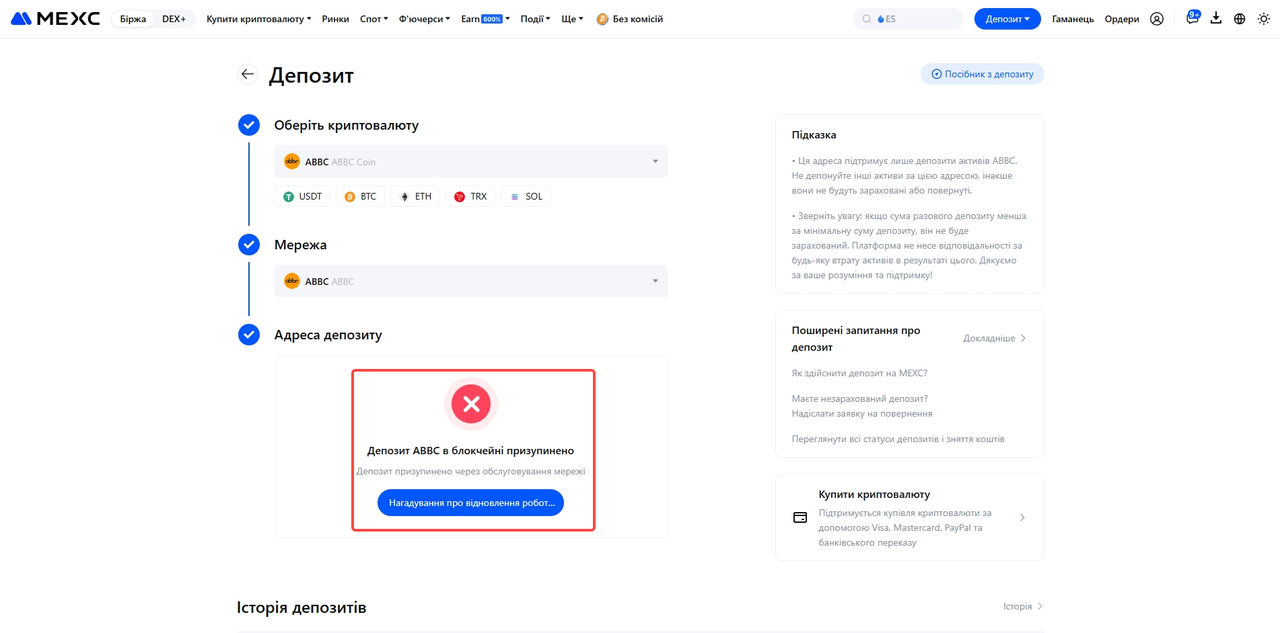Screen dimensions: 1280x633
Task: Go back with the arrow beside Депозит
Action: tap(247, 74)
